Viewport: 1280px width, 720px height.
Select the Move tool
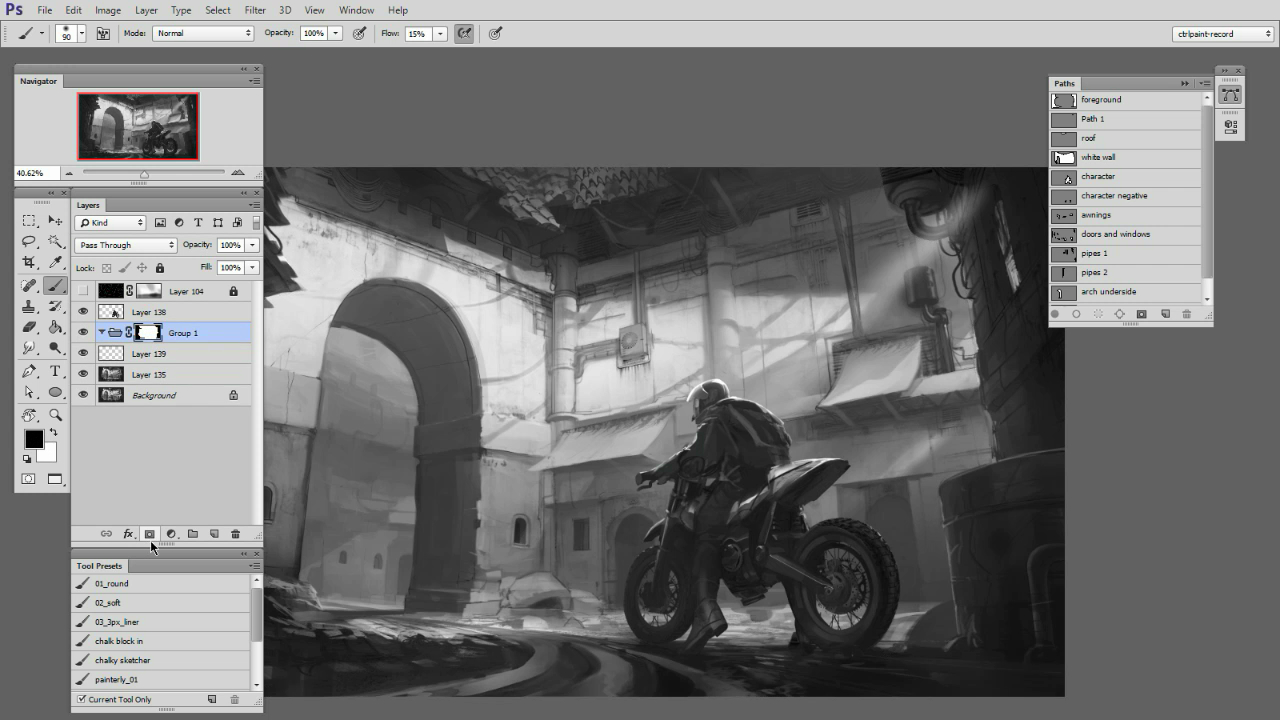56,221
